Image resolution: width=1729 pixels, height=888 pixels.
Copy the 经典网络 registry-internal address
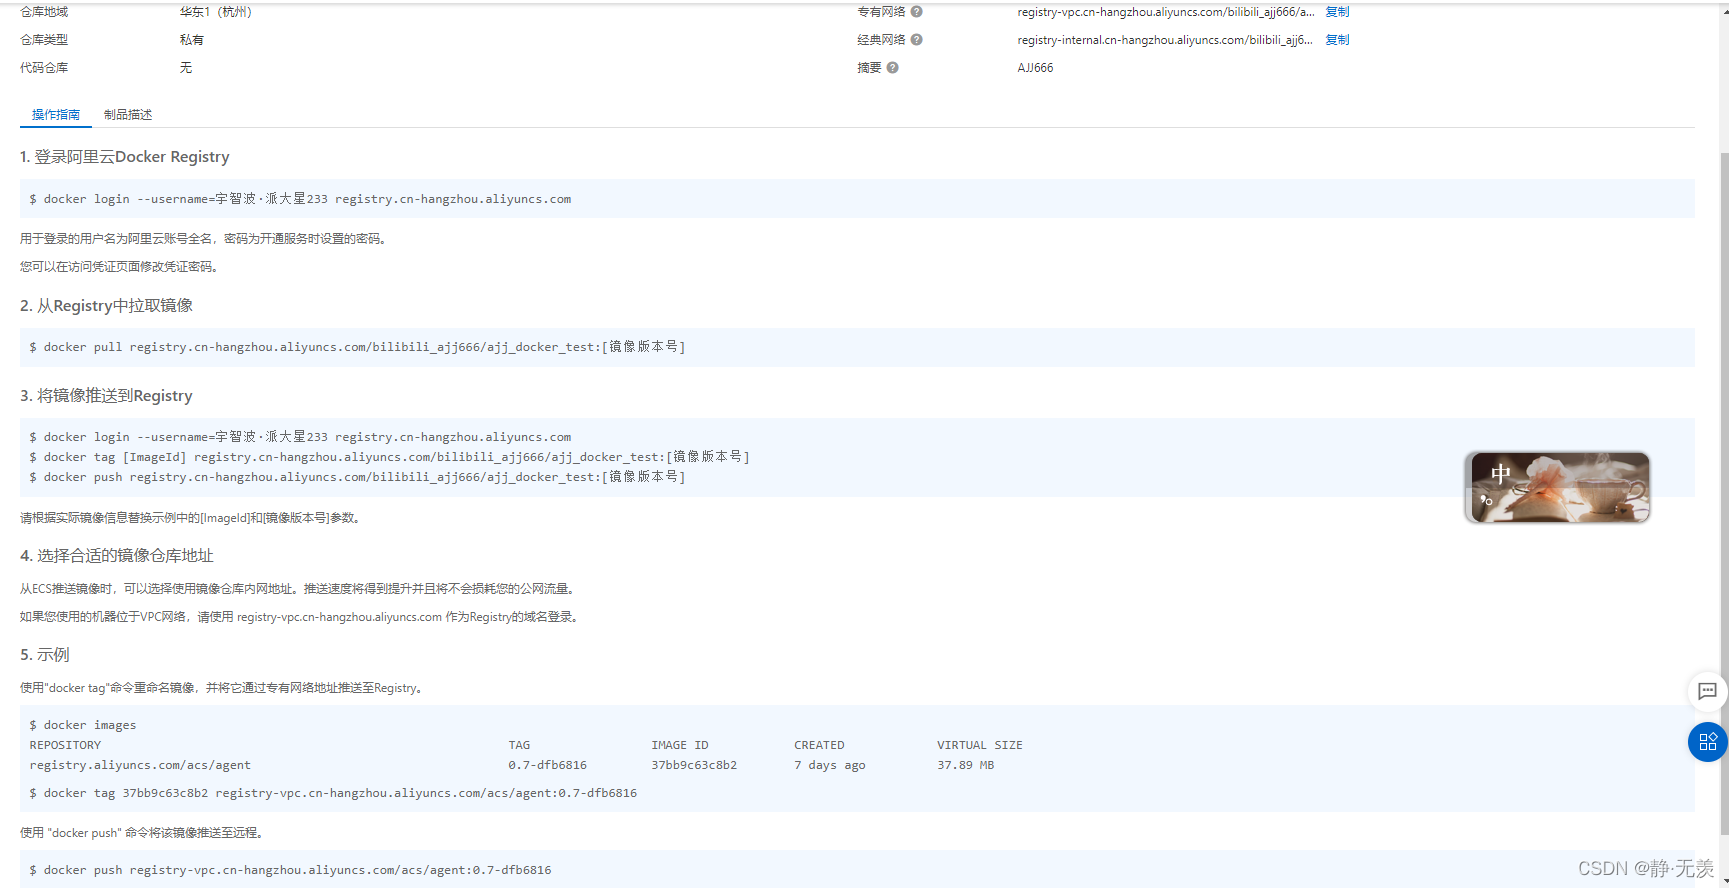point(1337,40)
